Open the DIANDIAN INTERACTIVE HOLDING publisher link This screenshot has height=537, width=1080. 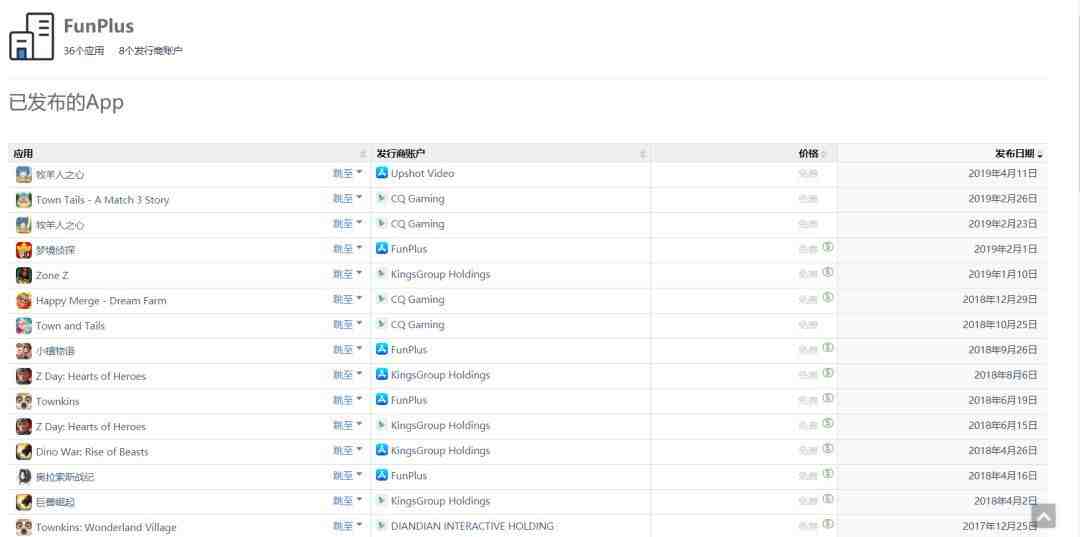472,526
